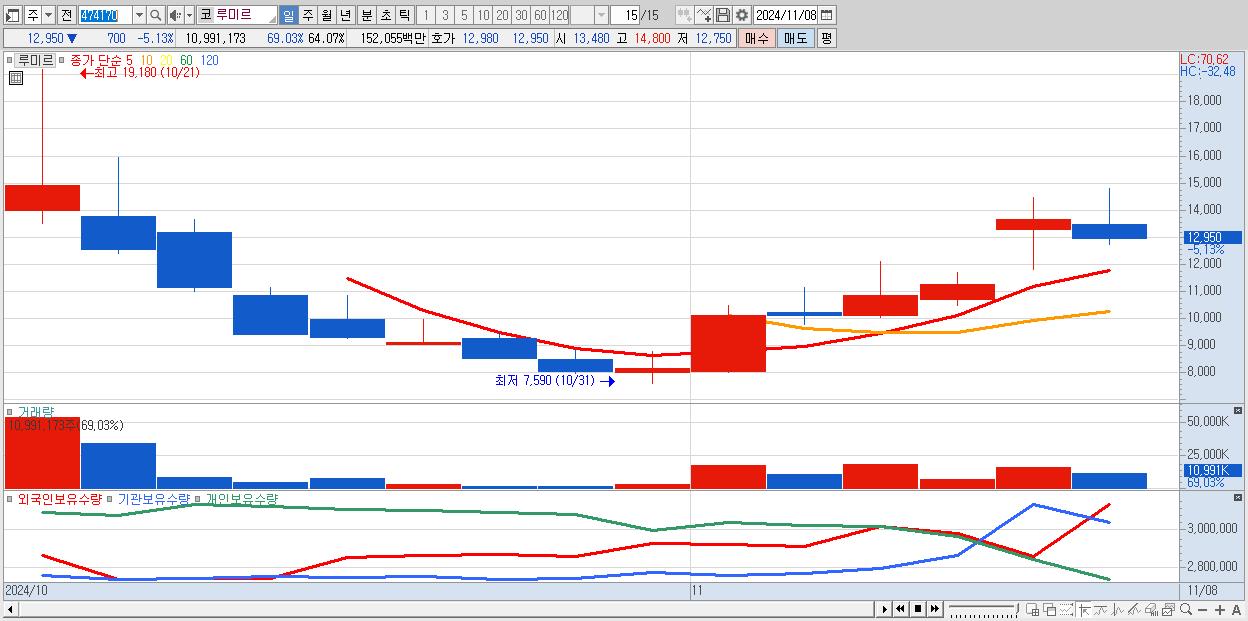Toggle the small square before 루미르 label
1248x621 pixels.
coord(11,60)
